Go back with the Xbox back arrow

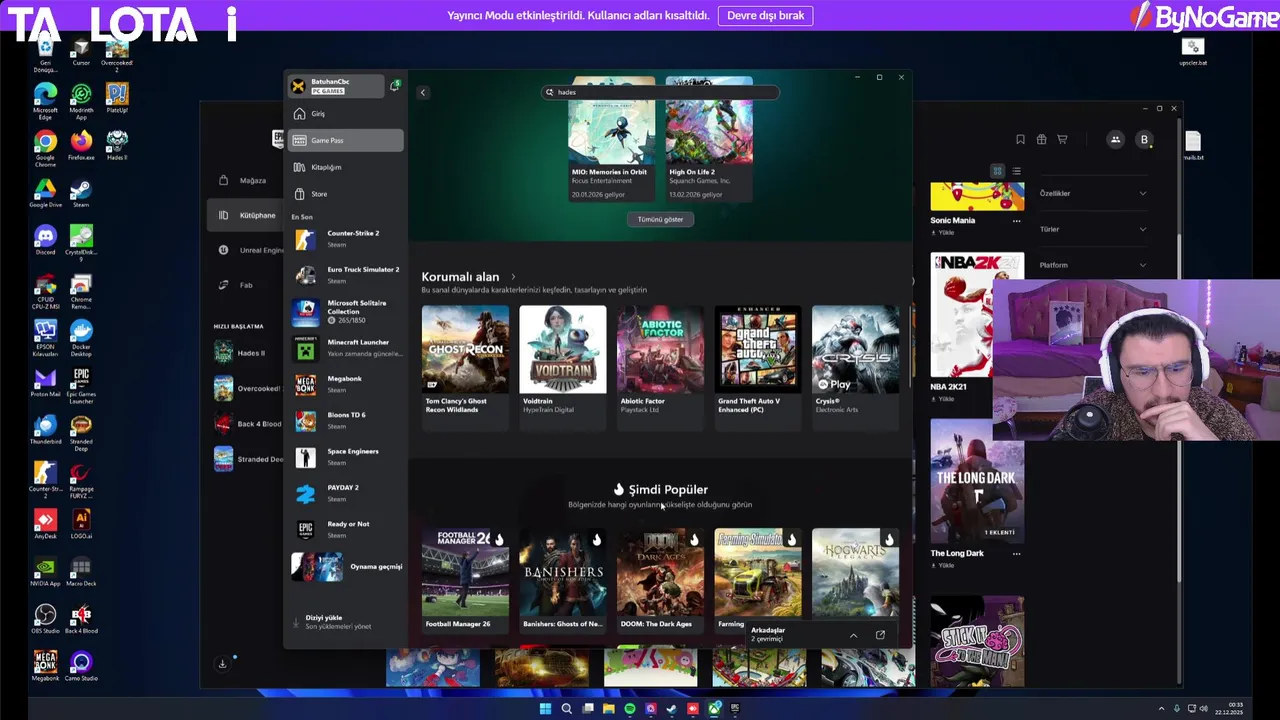pos(422,92)
